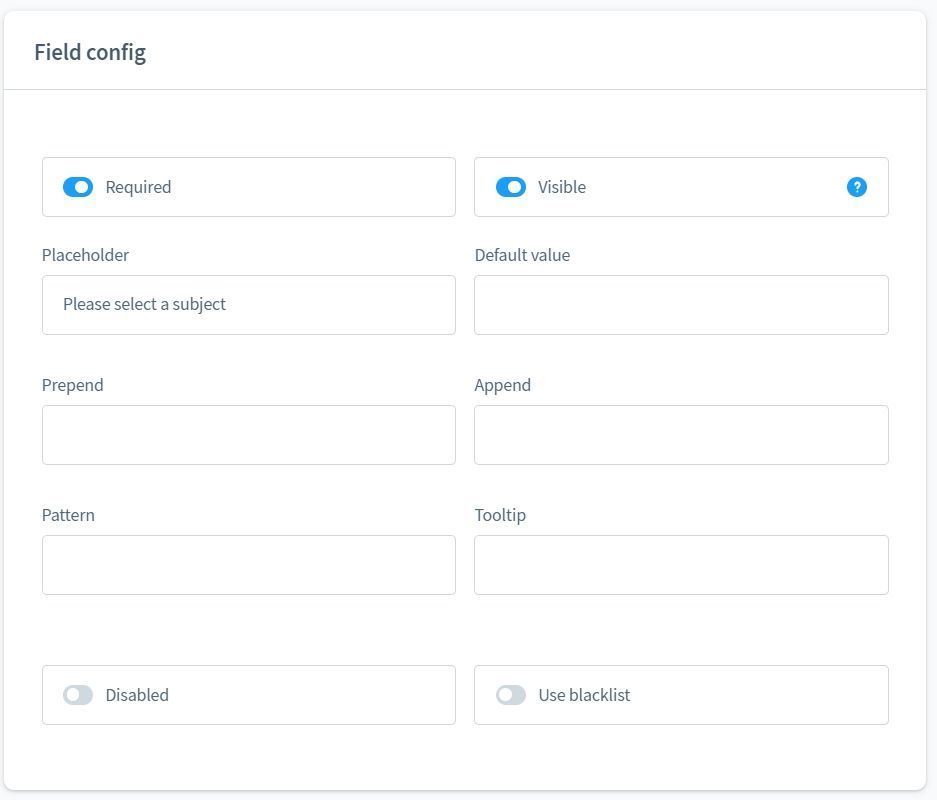The width and height of the screenshot is (937, 800).
Task: Click the Placeholder input with 'Please select a subject'
Action: click(248, 305)
